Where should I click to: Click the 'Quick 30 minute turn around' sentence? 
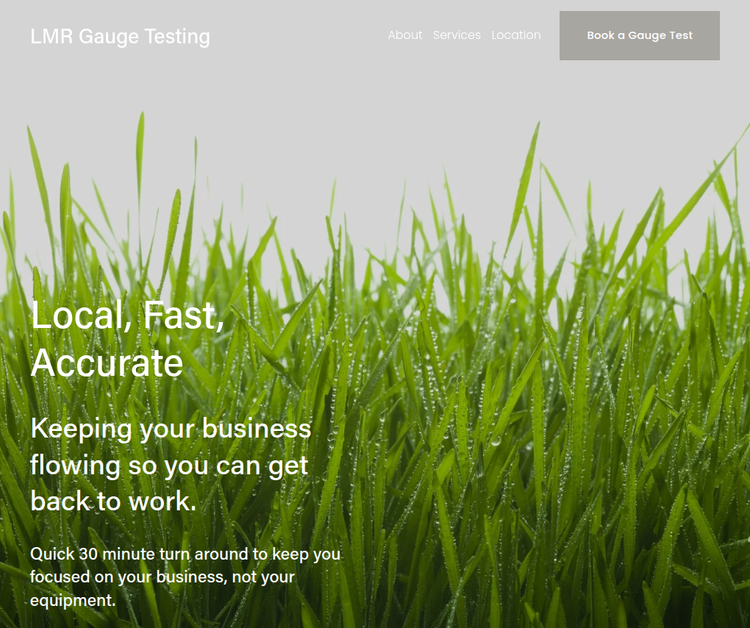(x=185, y=554)
